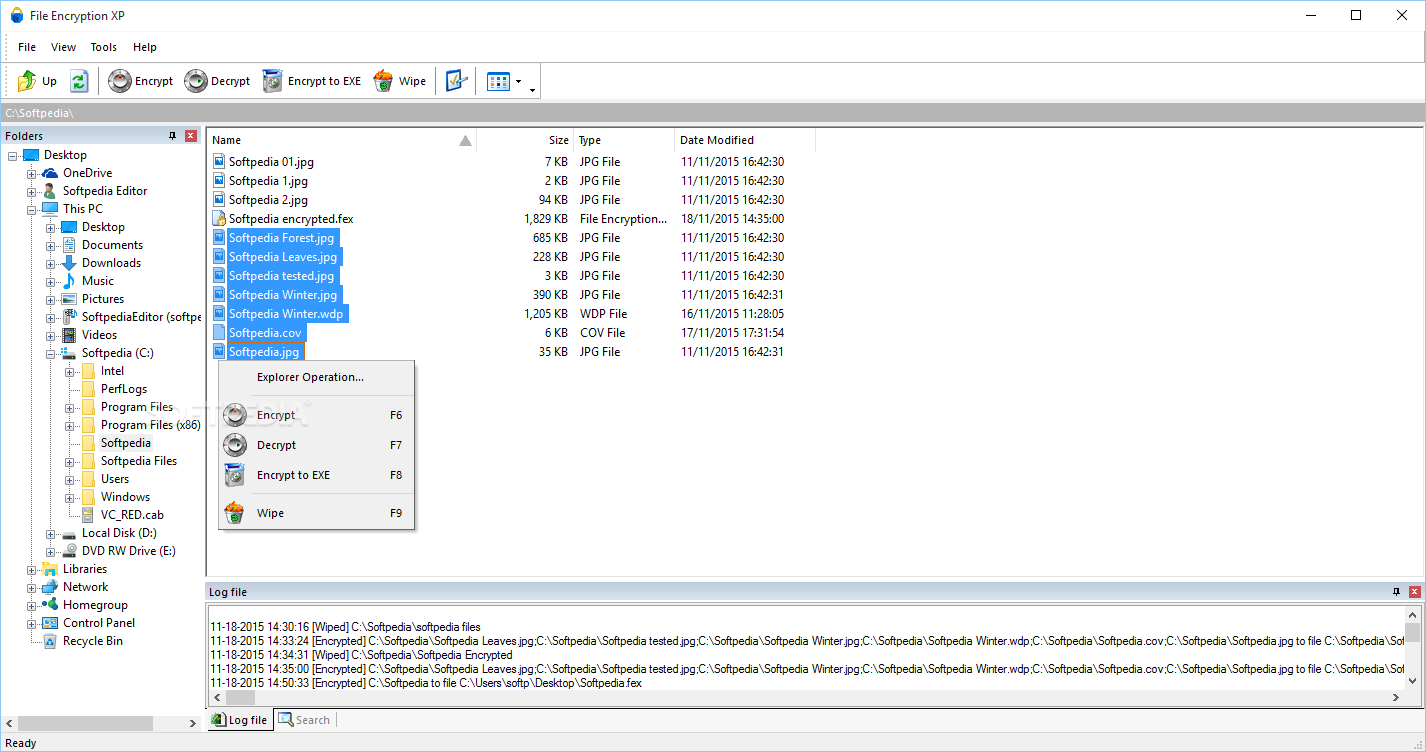The height and width of the screenshot is (752, 1426).
Task: Select file Softpedia 01.jpg
Action: 271,162
